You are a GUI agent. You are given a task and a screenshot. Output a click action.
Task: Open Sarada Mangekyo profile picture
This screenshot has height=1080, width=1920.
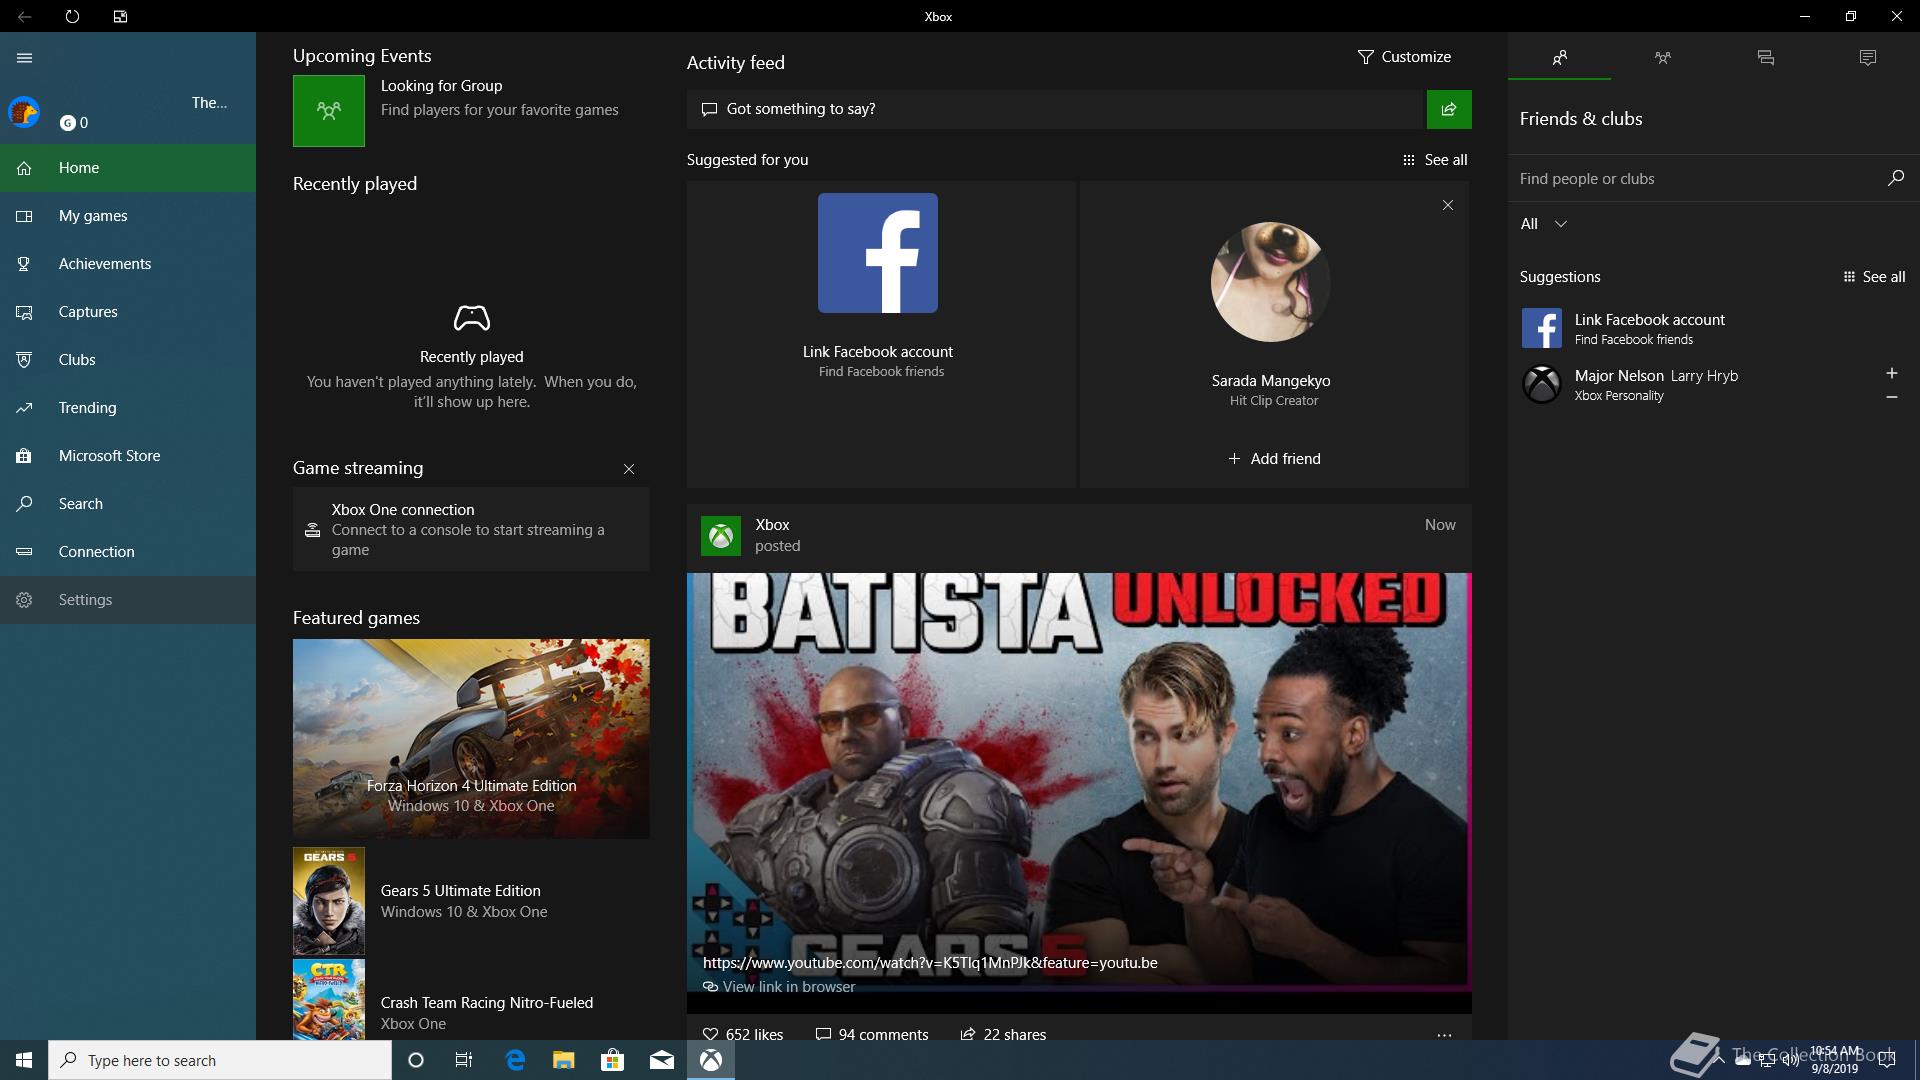click(1270, 282)
